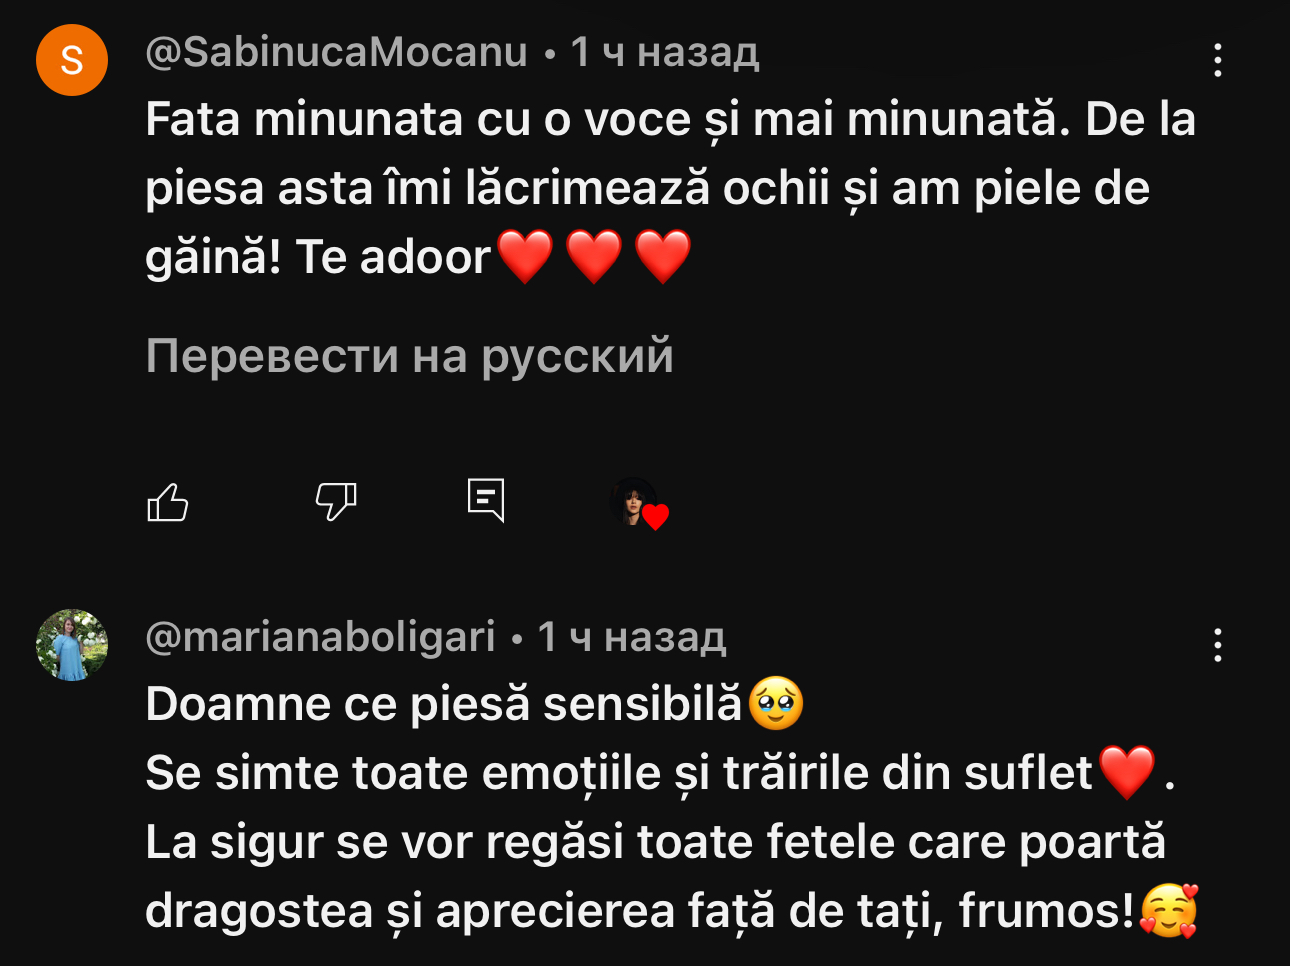Image resolution: width=1290 pixels, height=966 pixels.
Task: Click the 'La sigur se vor regăsi' text line
Action: [655, 842]
